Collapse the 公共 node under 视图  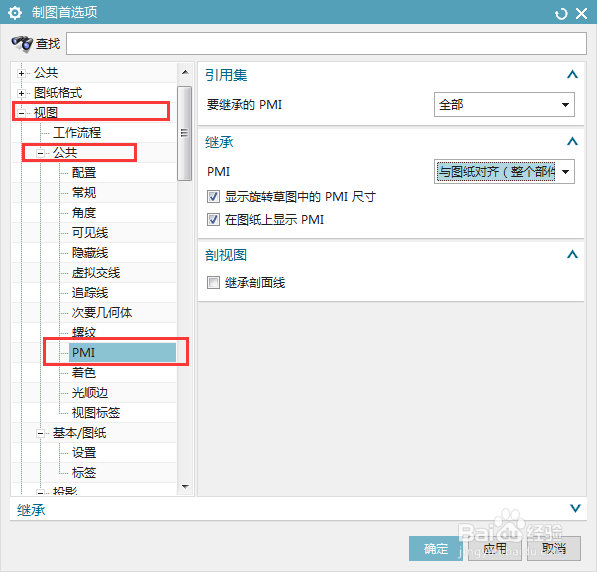[40, 153]
